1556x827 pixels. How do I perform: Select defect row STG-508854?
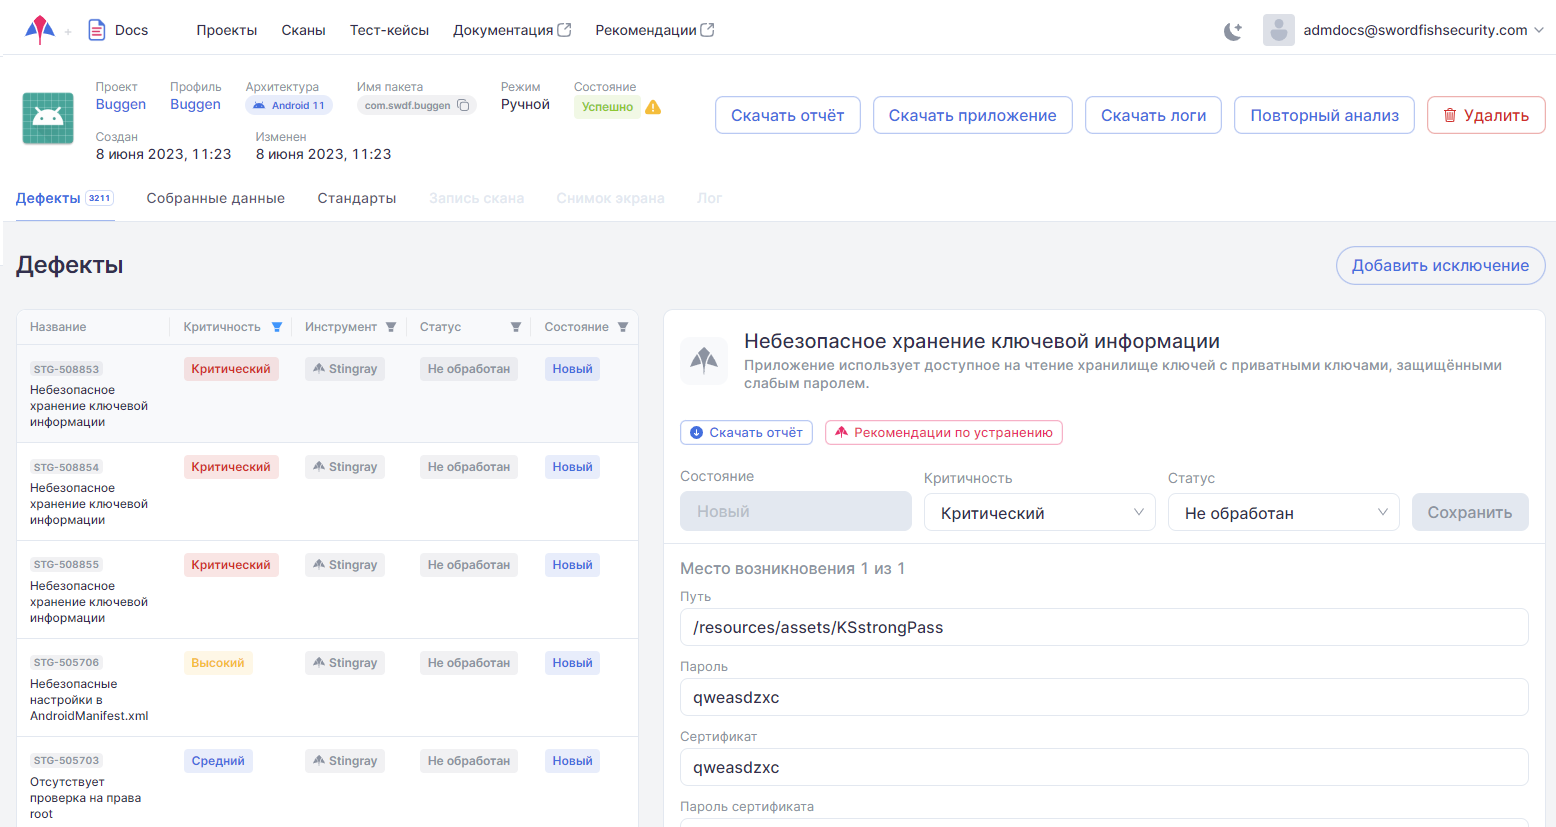[x=327, y=492]
